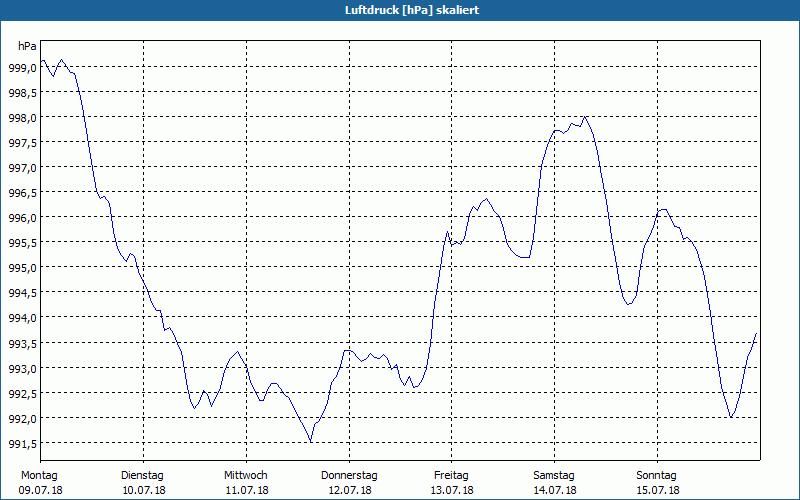Click the Donnerstag day label
Screen dimensions: 800x500
(x=349, y=476)
